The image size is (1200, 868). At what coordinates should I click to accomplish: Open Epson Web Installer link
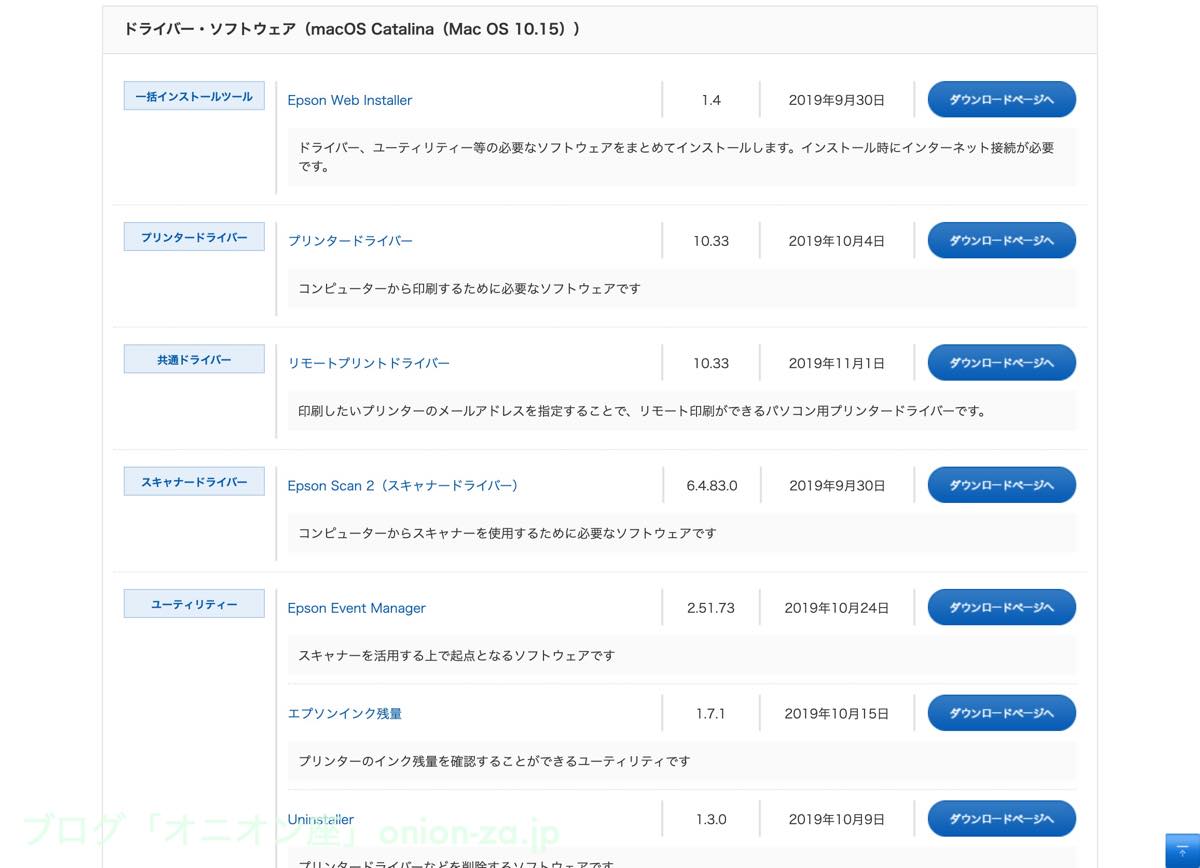[349, 100]
